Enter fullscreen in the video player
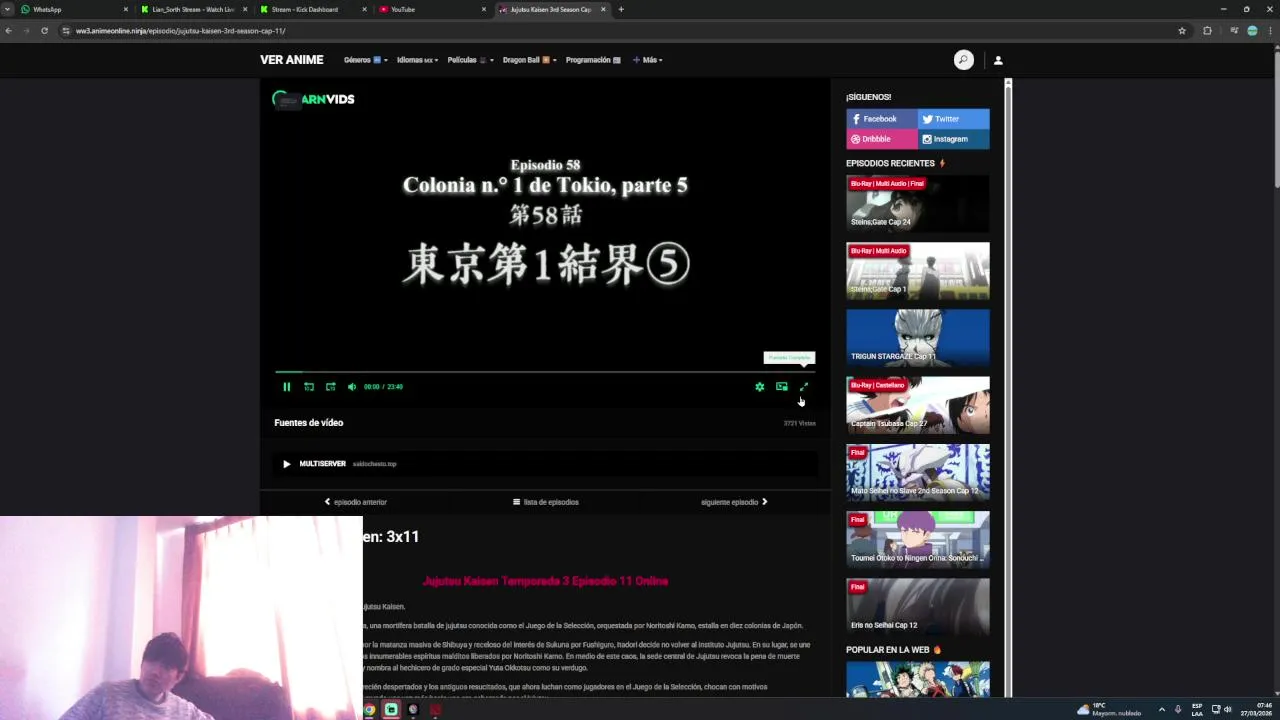1280x720 pixels. click(804, 387)
